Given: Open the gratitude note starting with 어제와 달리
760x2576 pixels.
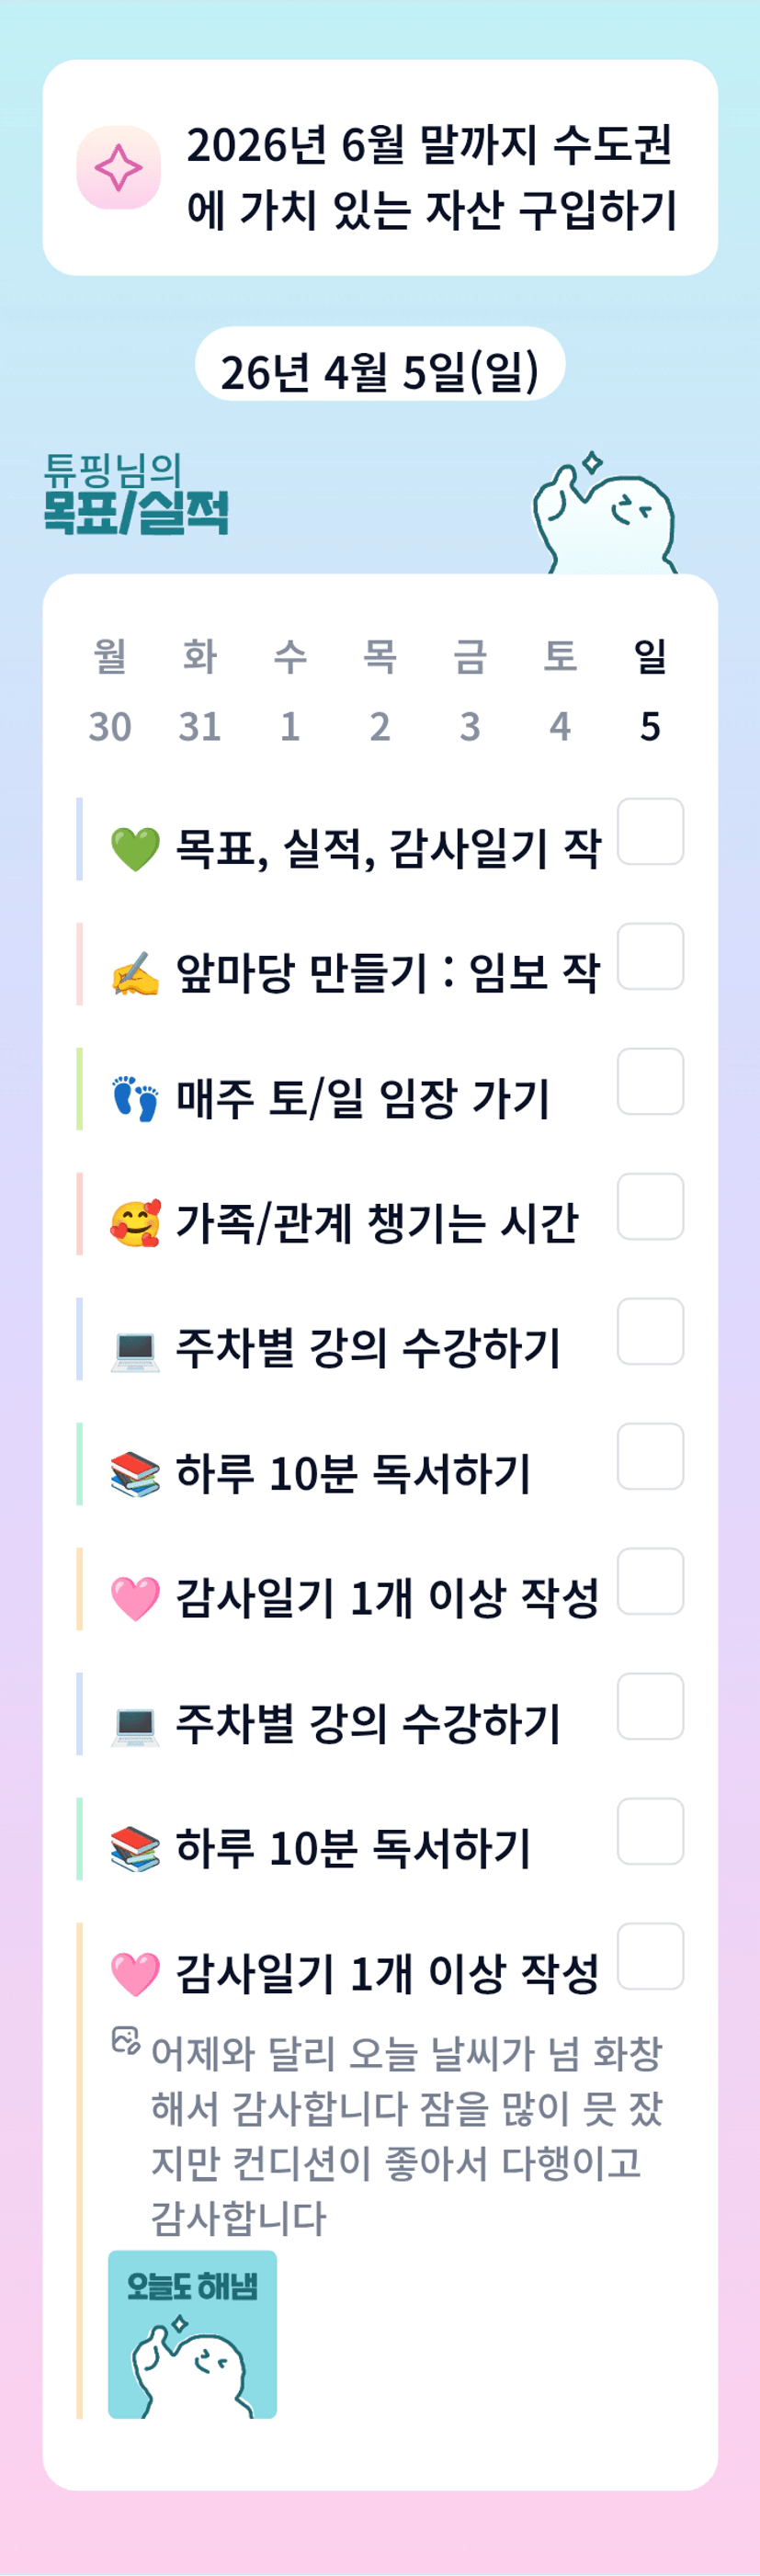Looking at the screenshot, I should [405, 2134].
